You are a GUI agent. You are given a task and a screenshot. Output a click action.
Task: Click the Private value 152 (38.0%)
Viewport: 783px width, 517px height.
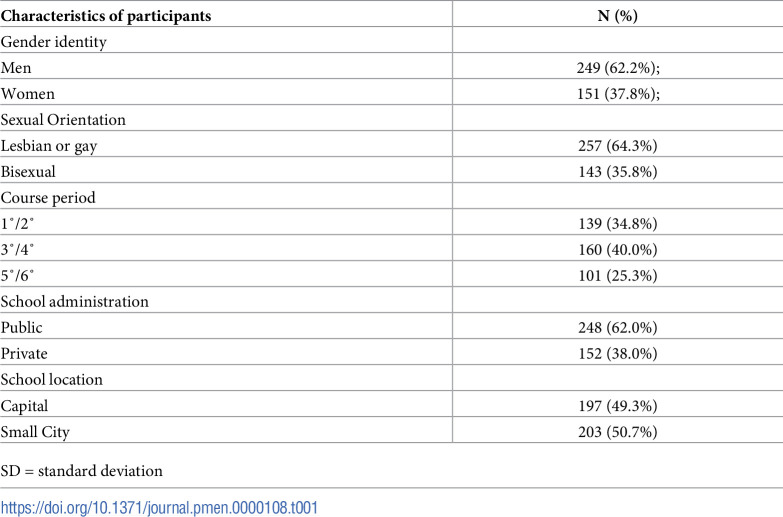tap(618, 354)
